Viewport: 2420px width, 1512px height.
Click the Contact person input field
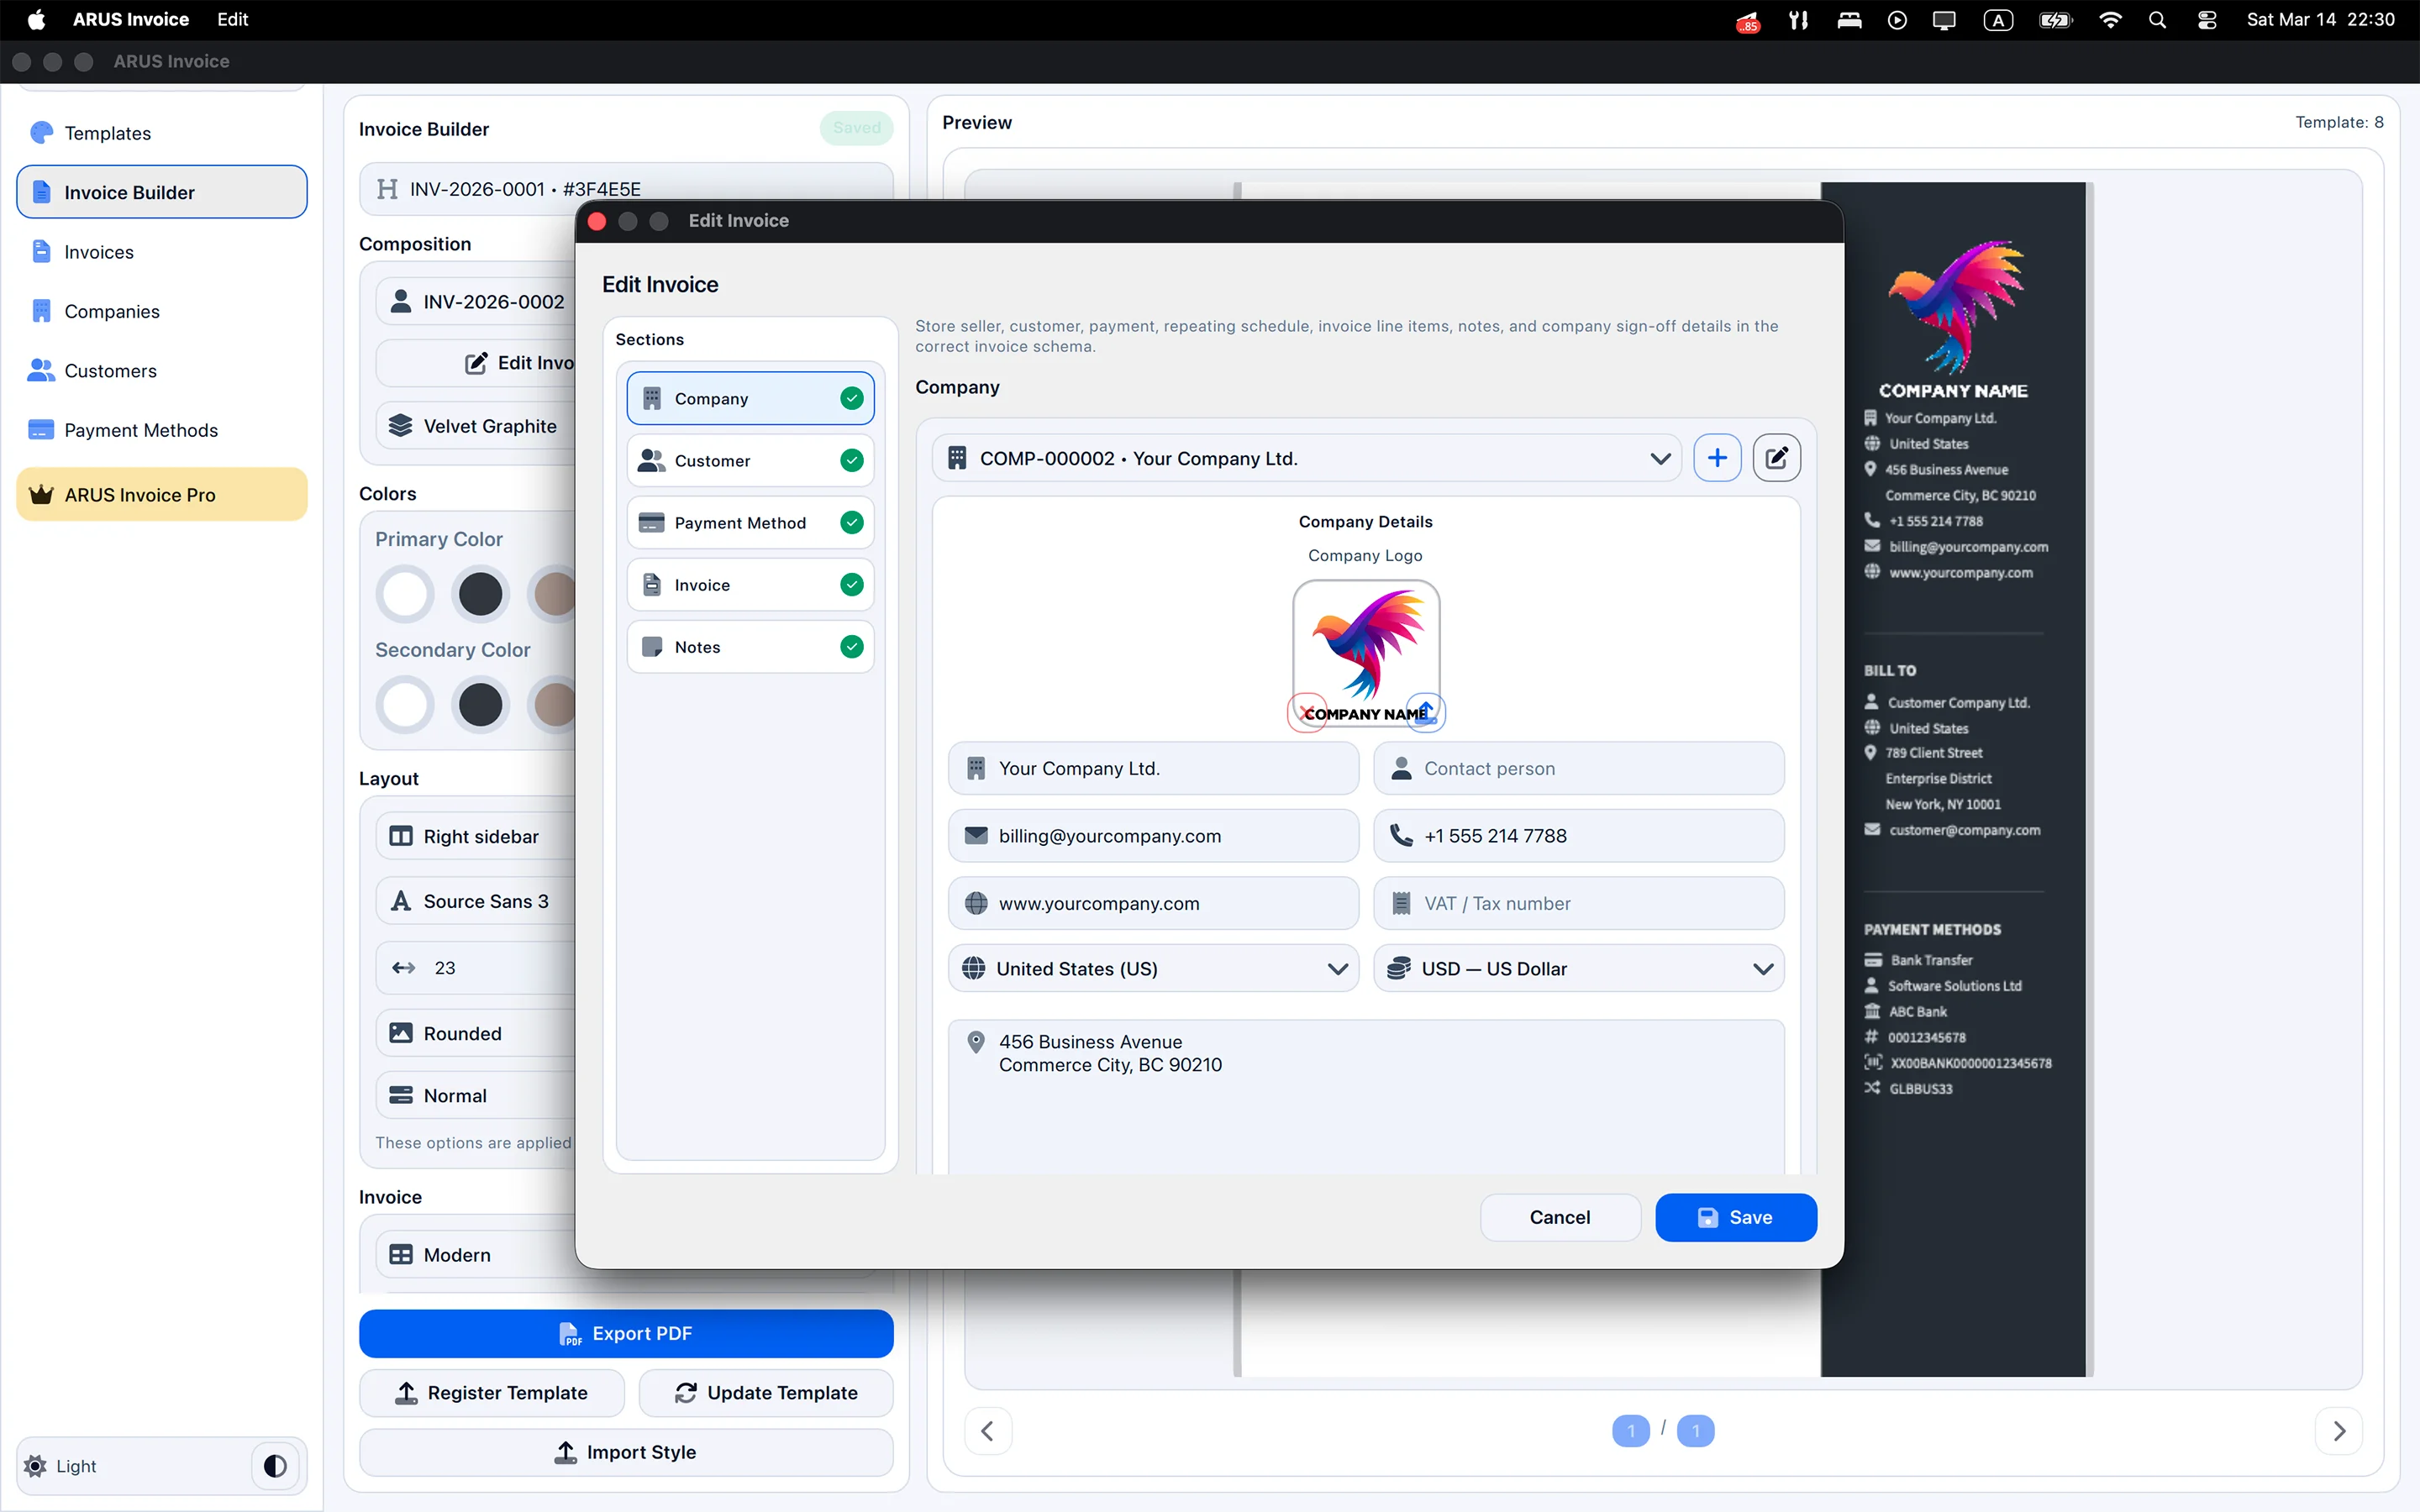coord(1578,768)
